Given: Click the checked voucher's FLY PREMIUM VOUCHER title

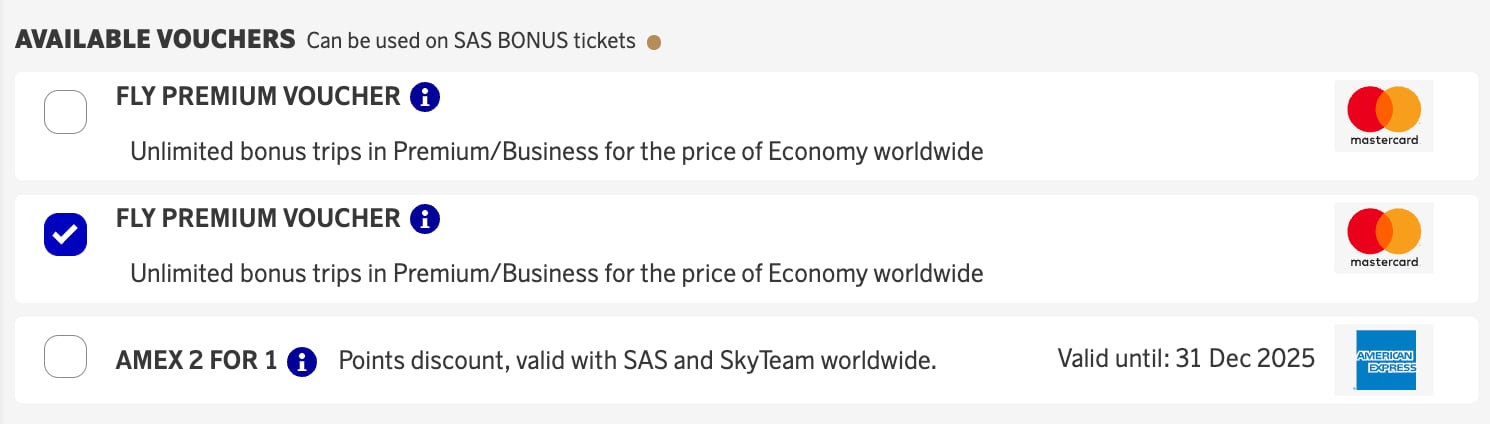Looking at the screenshot, I should coord(258,218).
